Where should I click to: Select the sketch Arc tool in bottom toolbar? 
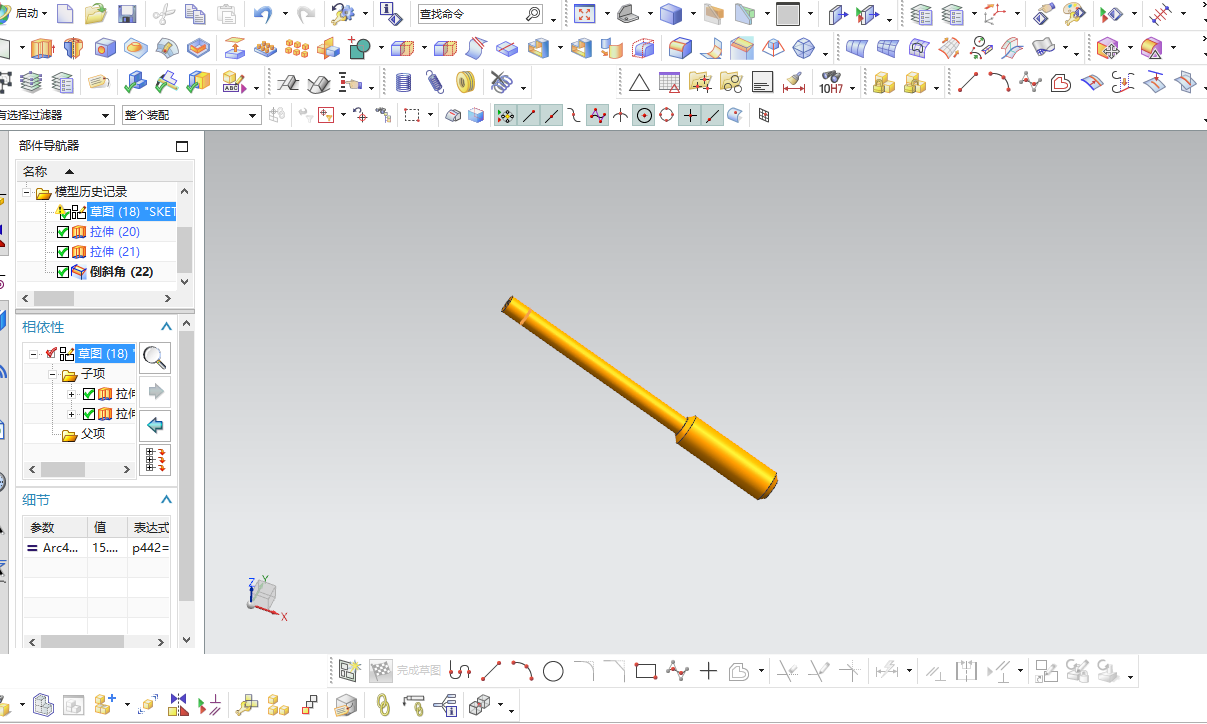coord(522,671)
